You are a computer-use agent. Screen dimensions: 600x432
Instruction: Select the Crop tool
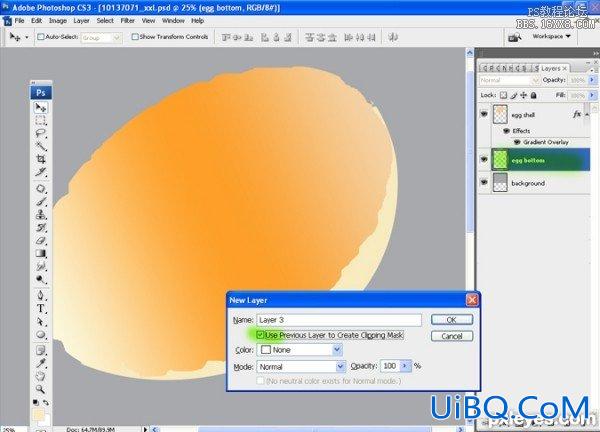[41, 159]
